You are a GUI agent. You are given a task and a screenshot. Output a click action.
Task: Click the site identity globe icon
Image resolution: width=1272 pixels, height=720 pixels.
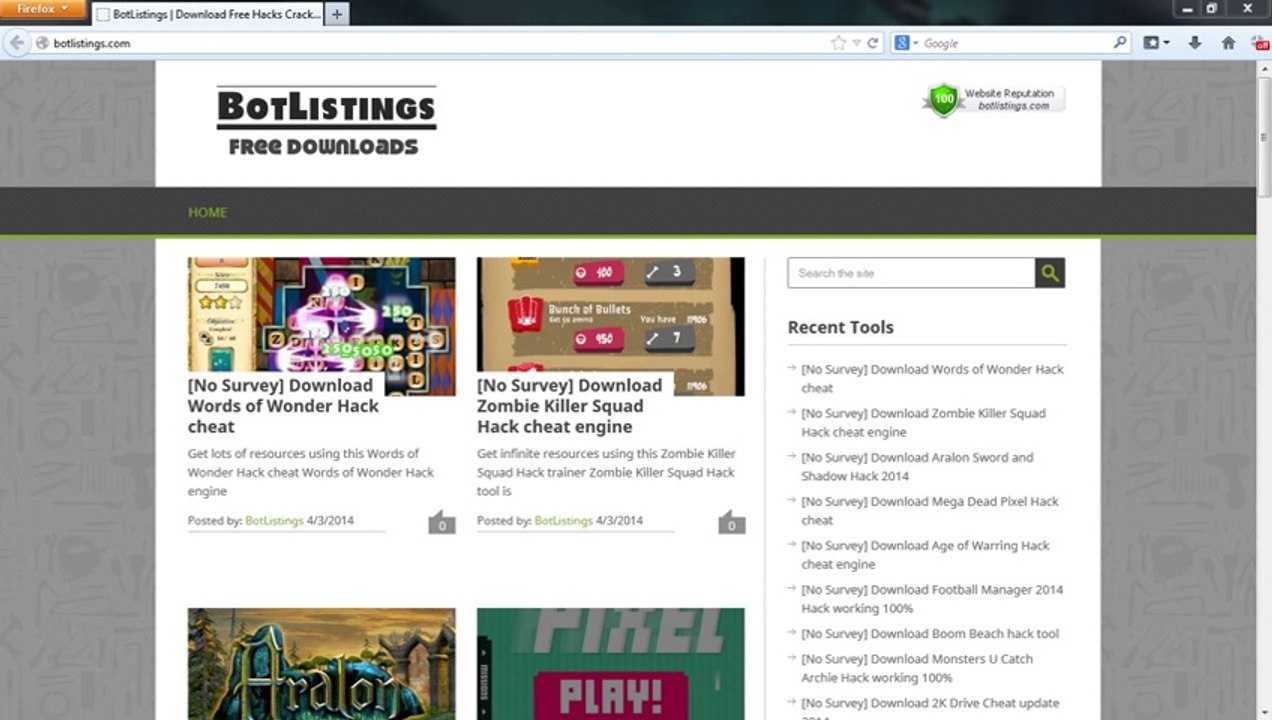[42, 44]
